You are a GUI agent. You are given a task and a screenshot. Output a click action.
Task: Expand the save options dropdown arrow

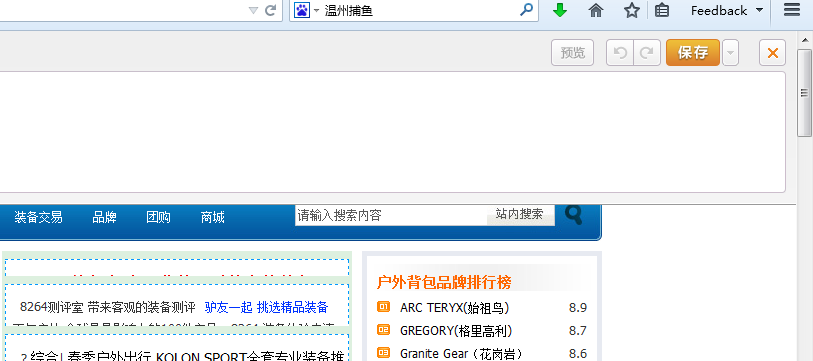730,52
